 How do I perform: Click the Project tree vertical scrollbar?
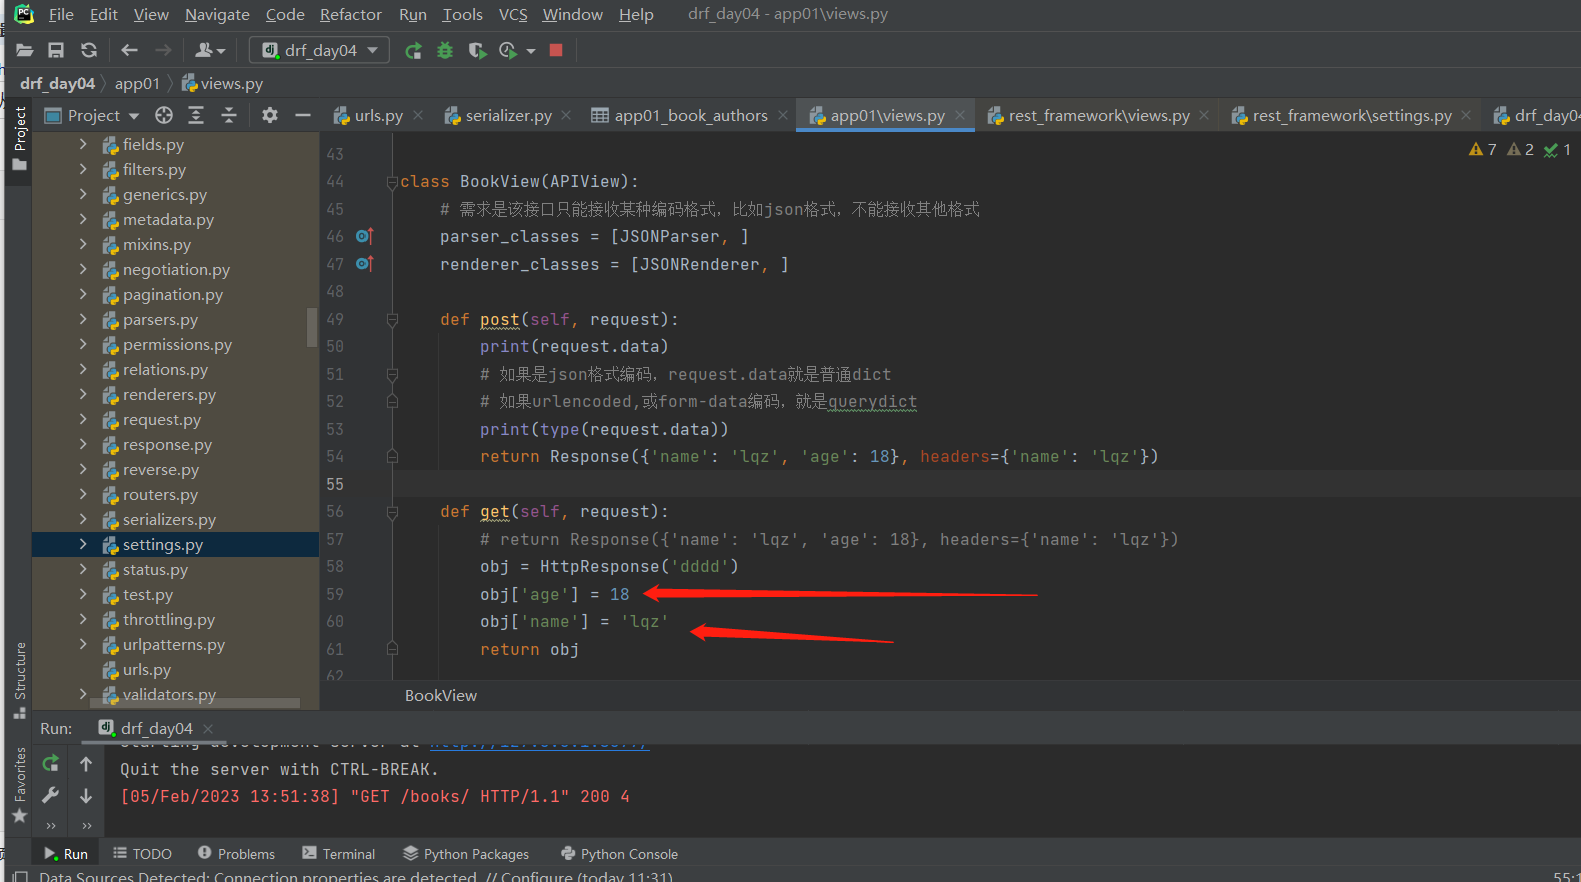[312, 327]
